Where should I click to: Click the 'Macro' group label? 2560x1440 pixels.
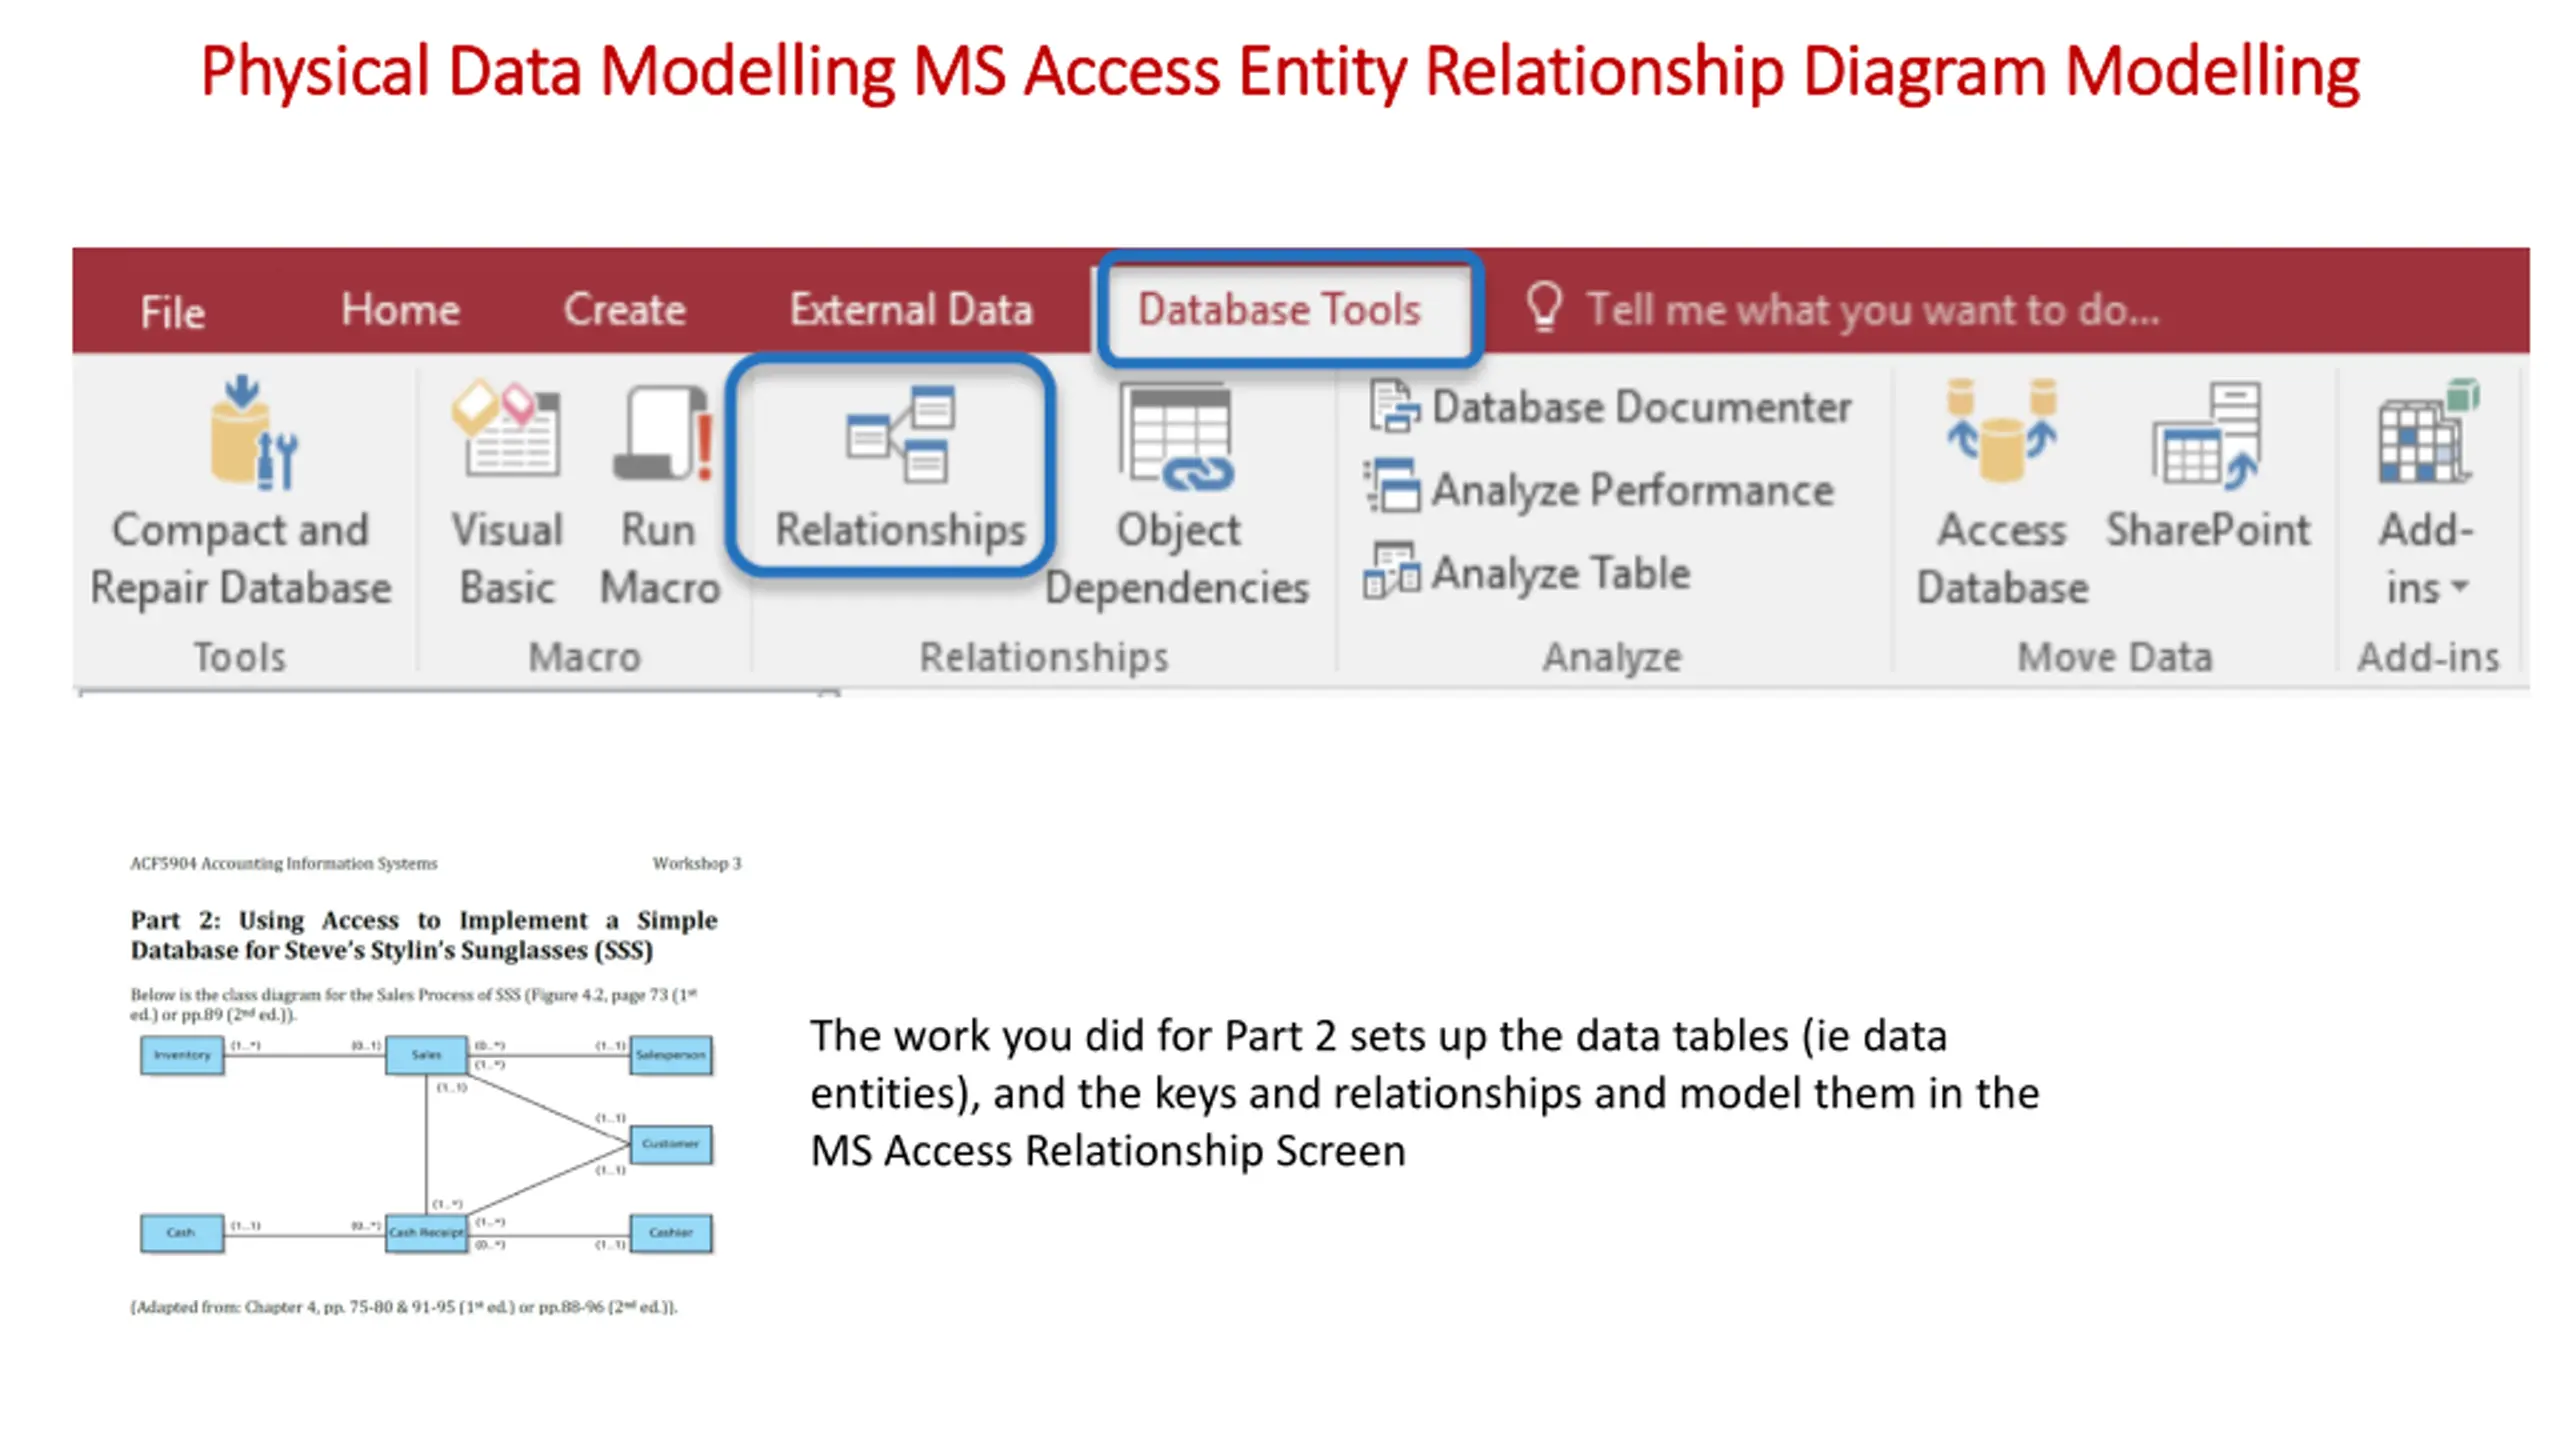click(584, 658)
